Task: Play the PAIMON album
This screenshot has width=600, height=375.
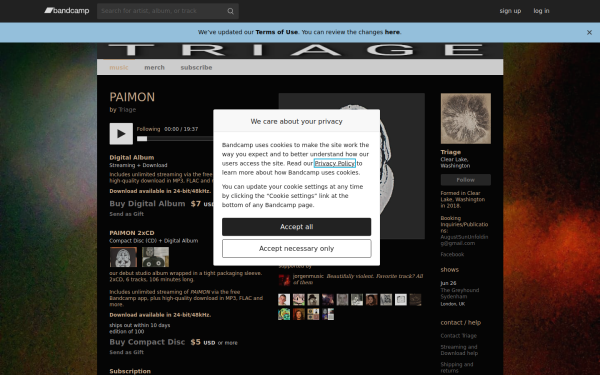Action: pos(121,134)
